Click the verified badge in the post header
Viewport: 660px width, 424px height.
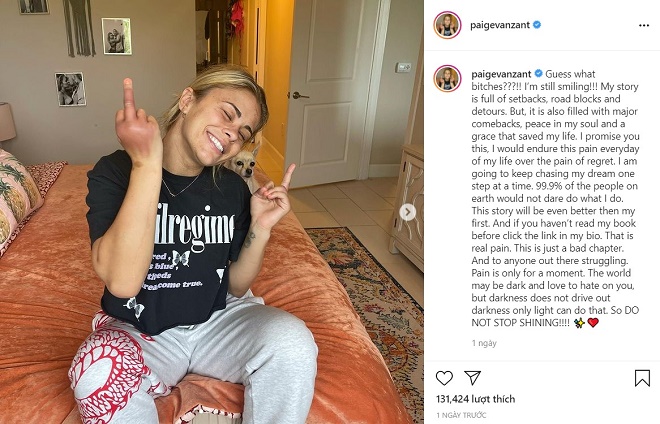click(537, 25)
